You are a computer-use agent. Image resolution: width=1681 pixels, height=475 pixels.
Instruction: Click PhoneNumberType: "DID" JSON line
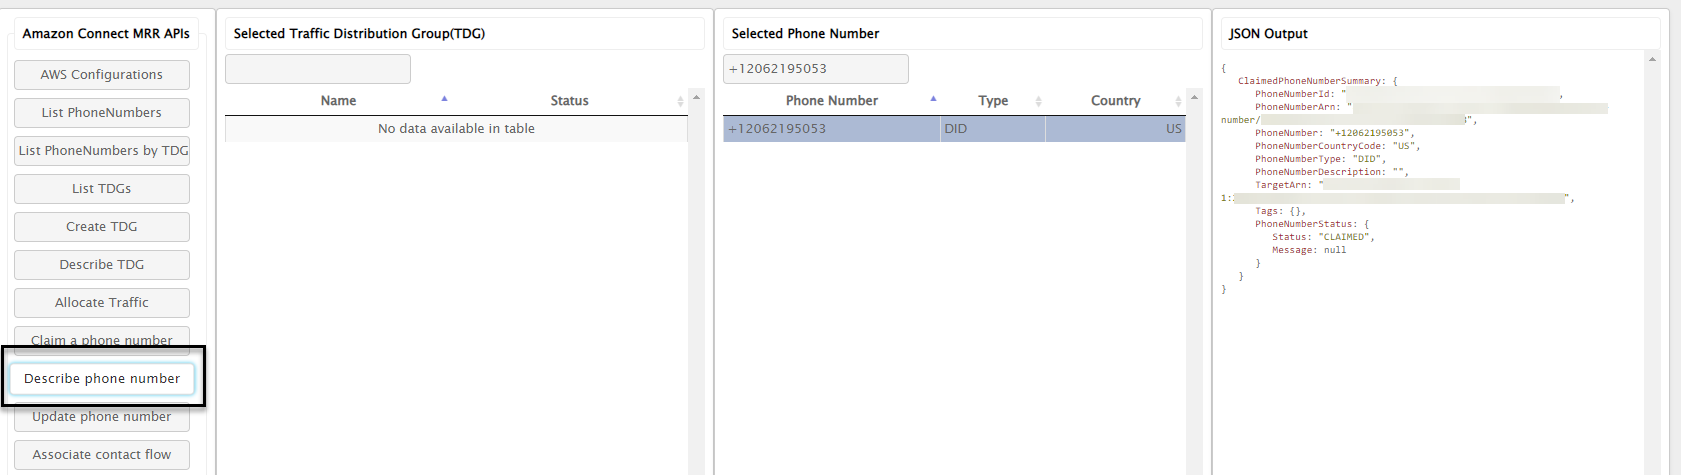click(1320, 159)
